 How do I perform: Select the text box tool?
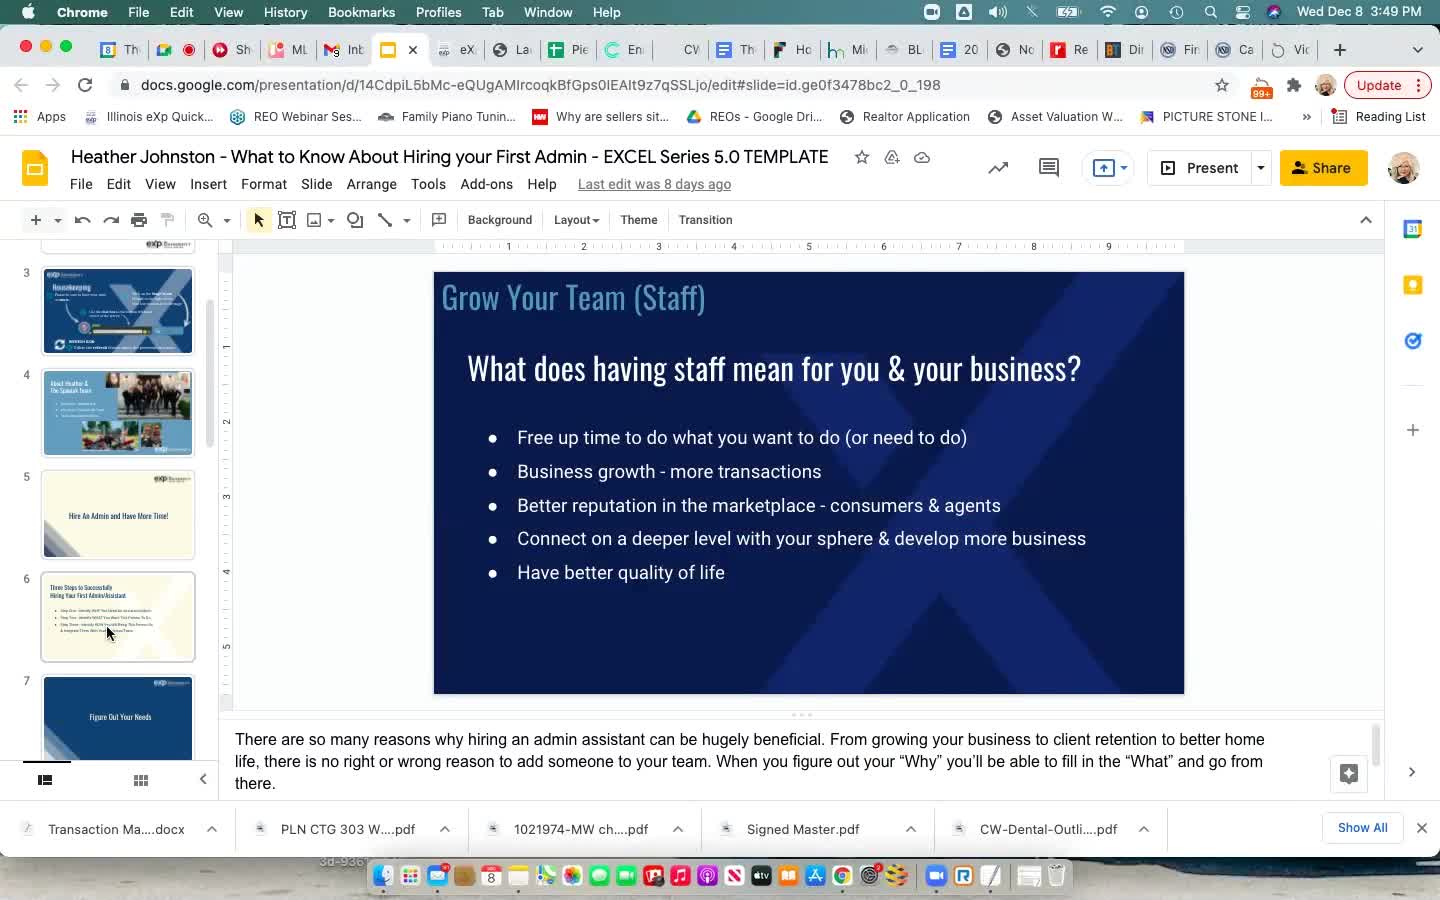pos(287,220)
